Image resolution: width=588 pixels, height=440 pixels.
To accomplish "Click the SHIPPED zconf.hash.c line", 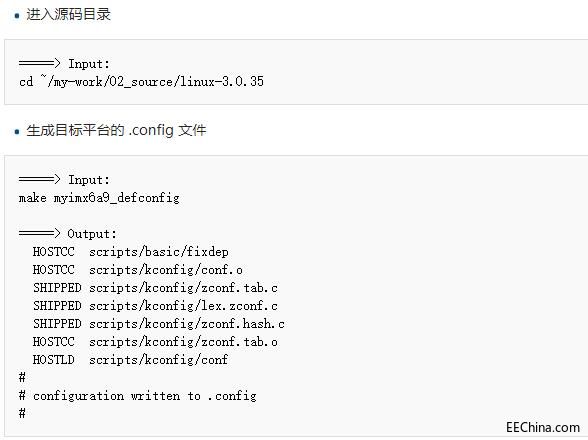I will (x=159, y=324).
